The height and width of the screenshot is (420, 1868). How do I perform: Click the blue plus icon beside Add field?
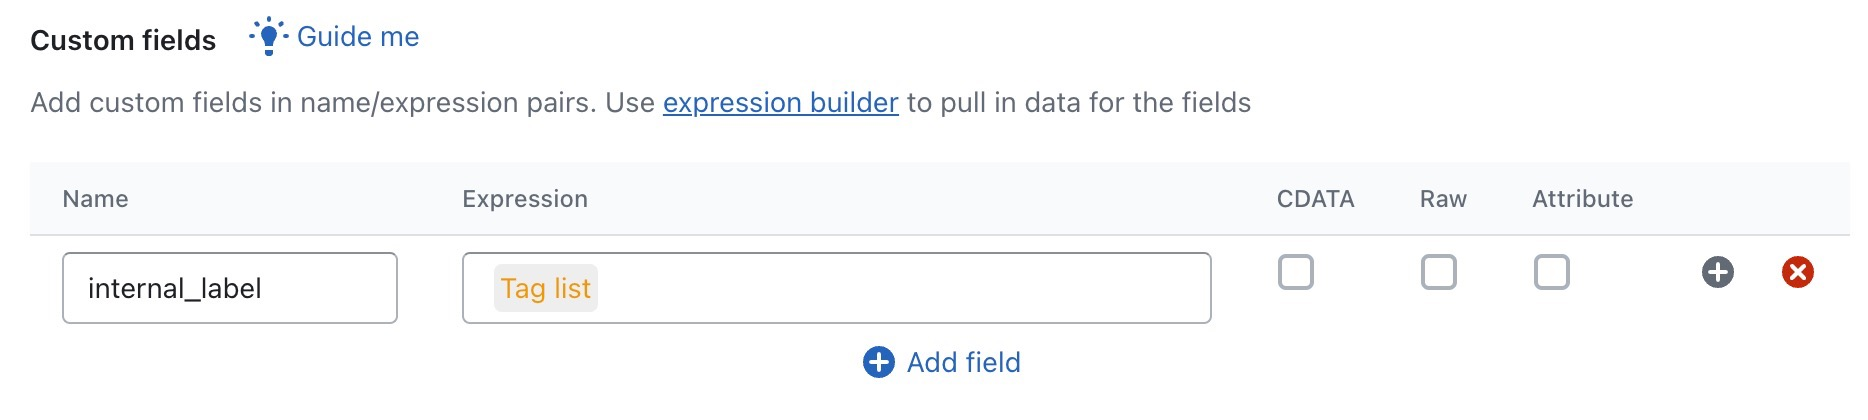(878, 362)
